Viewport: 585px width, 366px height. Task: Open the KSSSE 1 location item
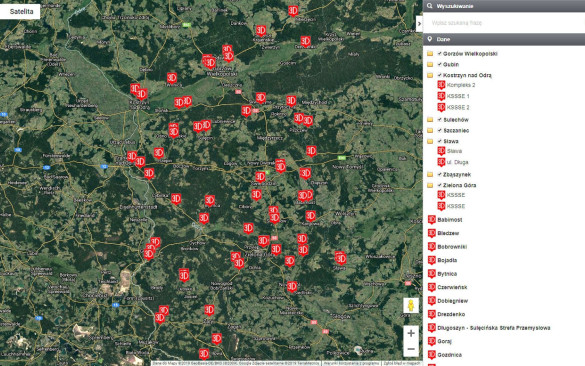[453, 96]
